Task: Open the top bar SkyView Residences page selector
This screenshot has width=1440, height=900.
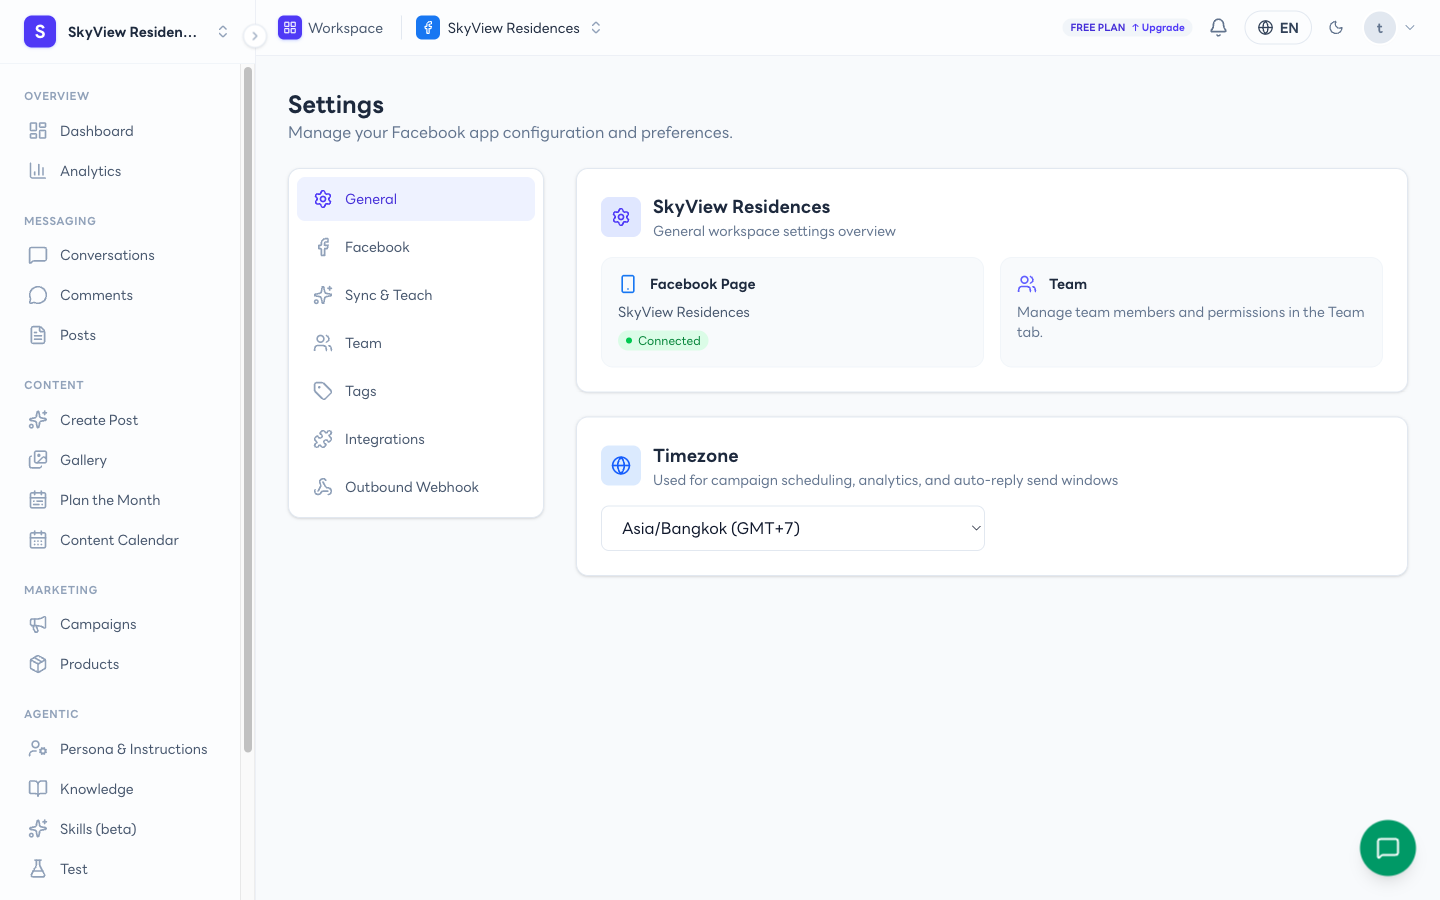Action: (x=509, y=28)
